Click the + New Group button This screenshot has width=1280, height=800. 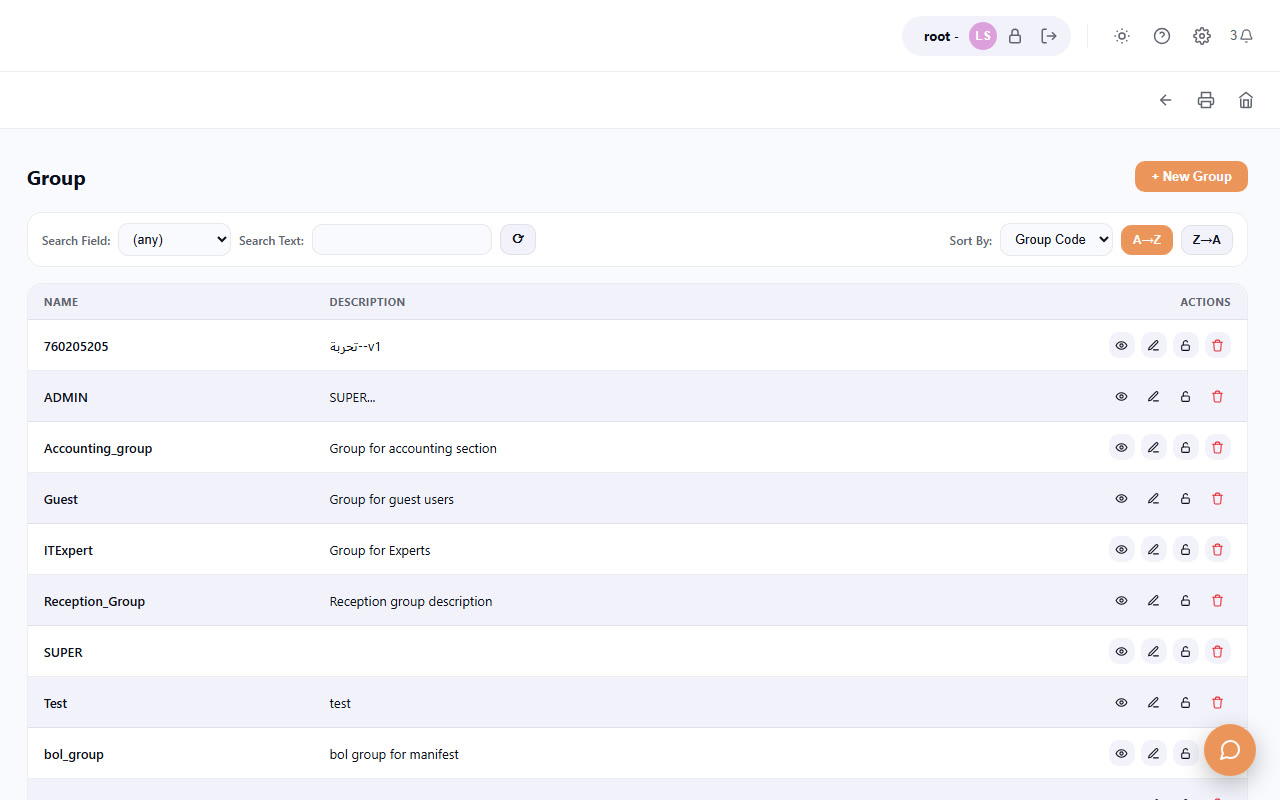click(1191, 176)
